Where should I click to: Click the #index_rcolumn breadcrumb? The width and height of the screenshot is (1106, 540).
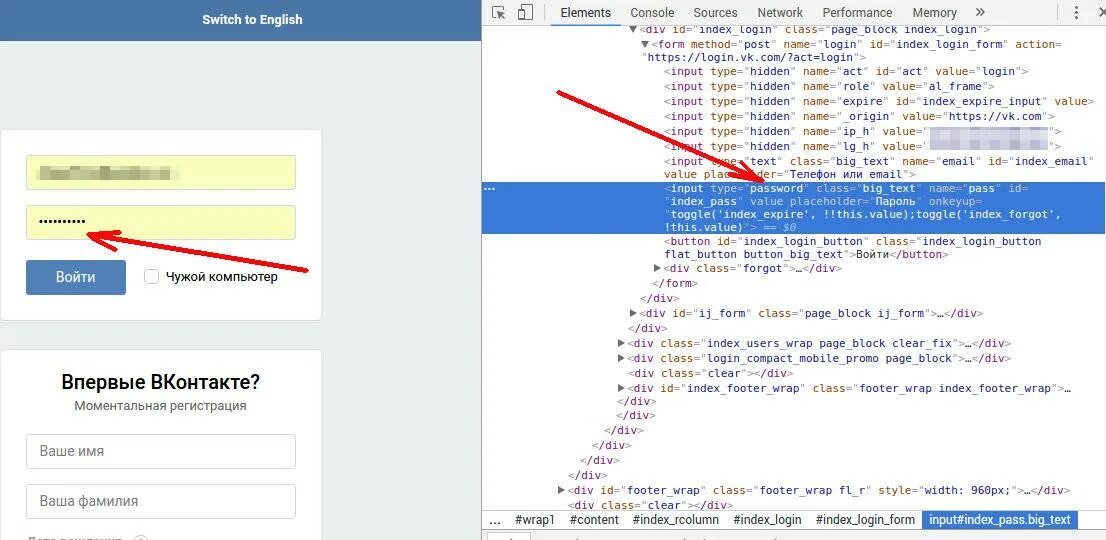[675, 520]
